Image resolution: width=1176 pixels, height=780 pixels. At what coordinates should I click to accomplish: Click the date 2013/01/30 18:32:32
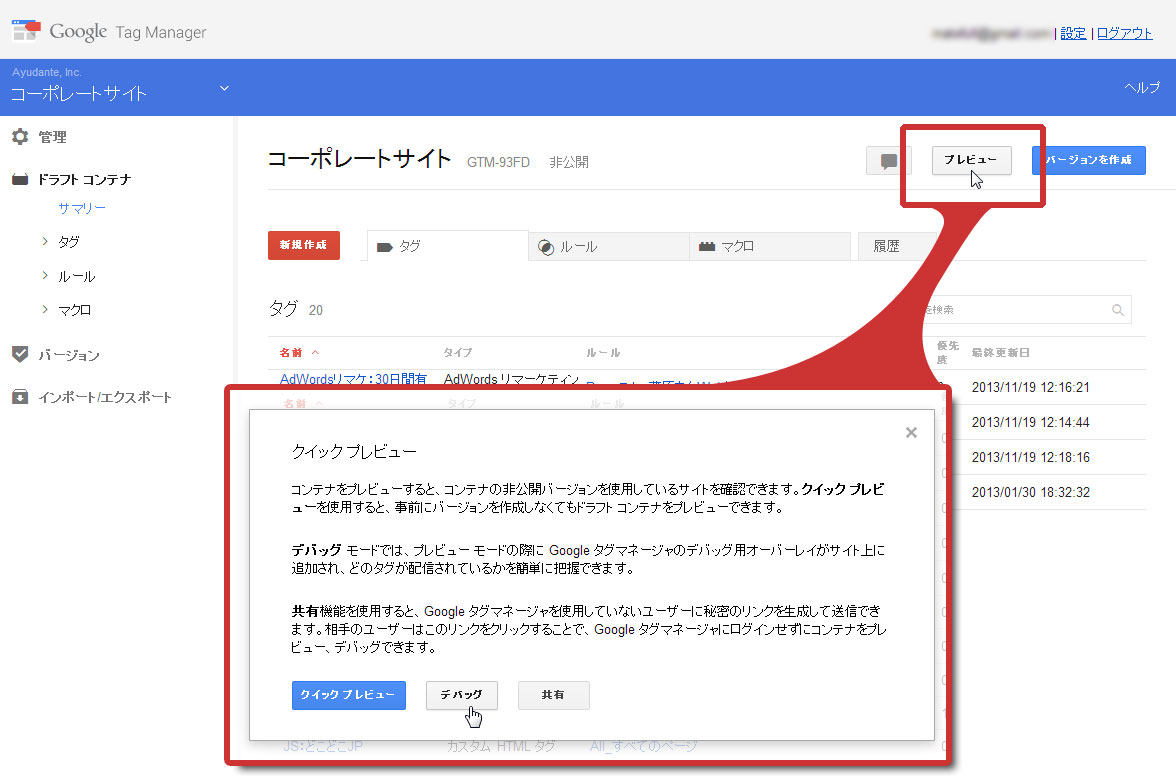click(1030, 492)
